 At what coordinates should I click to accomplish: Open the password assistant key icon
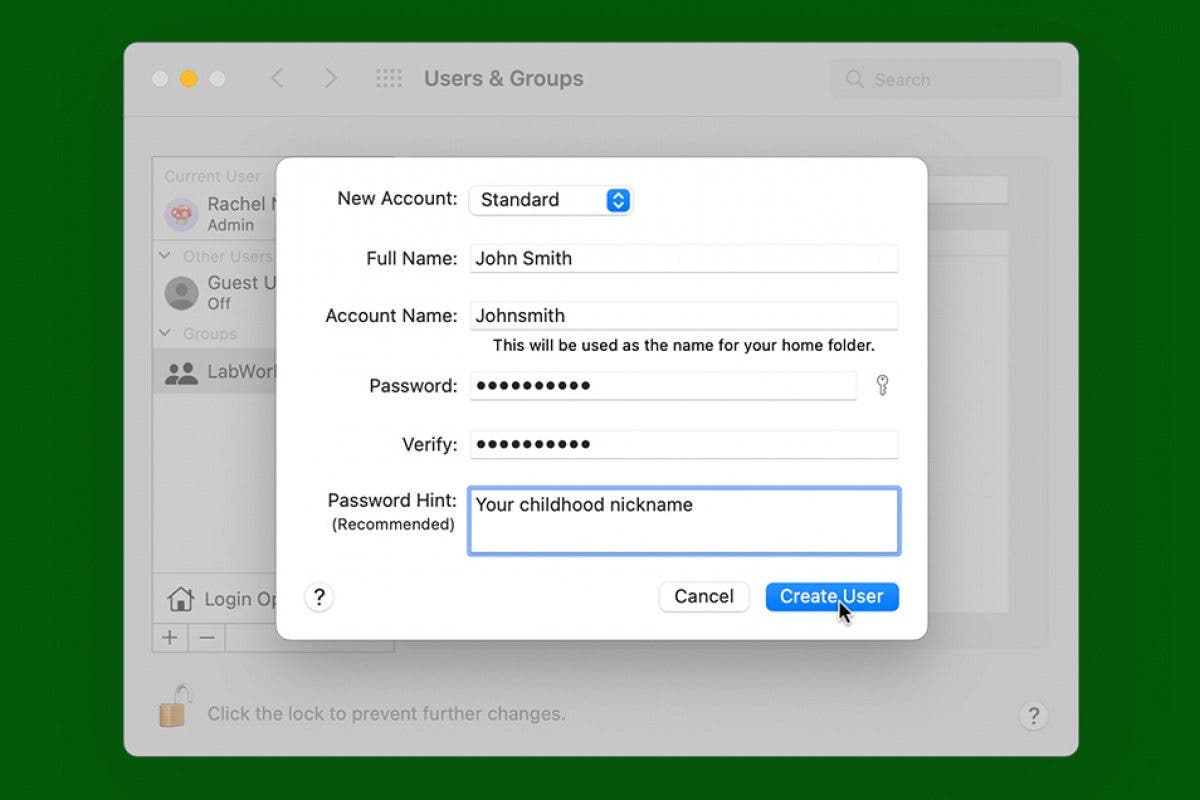pos(882,385)
